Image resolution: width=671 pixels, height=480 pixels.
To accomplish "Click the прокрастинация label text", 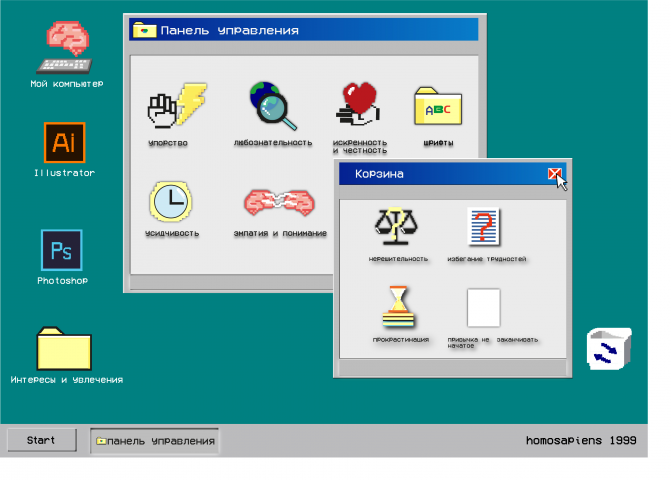I will [401, 340].
